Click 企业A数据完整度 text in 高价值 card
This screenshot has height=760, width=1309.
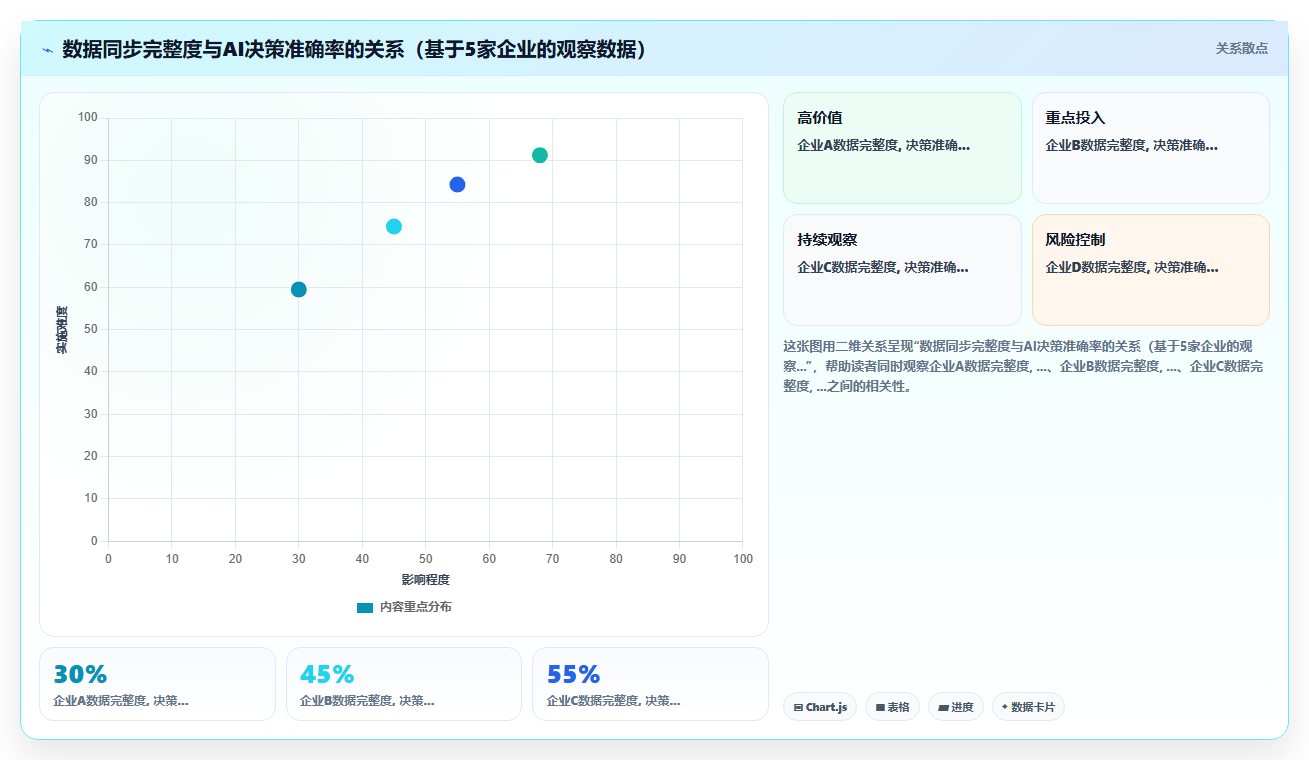click(x=883, y=145)
